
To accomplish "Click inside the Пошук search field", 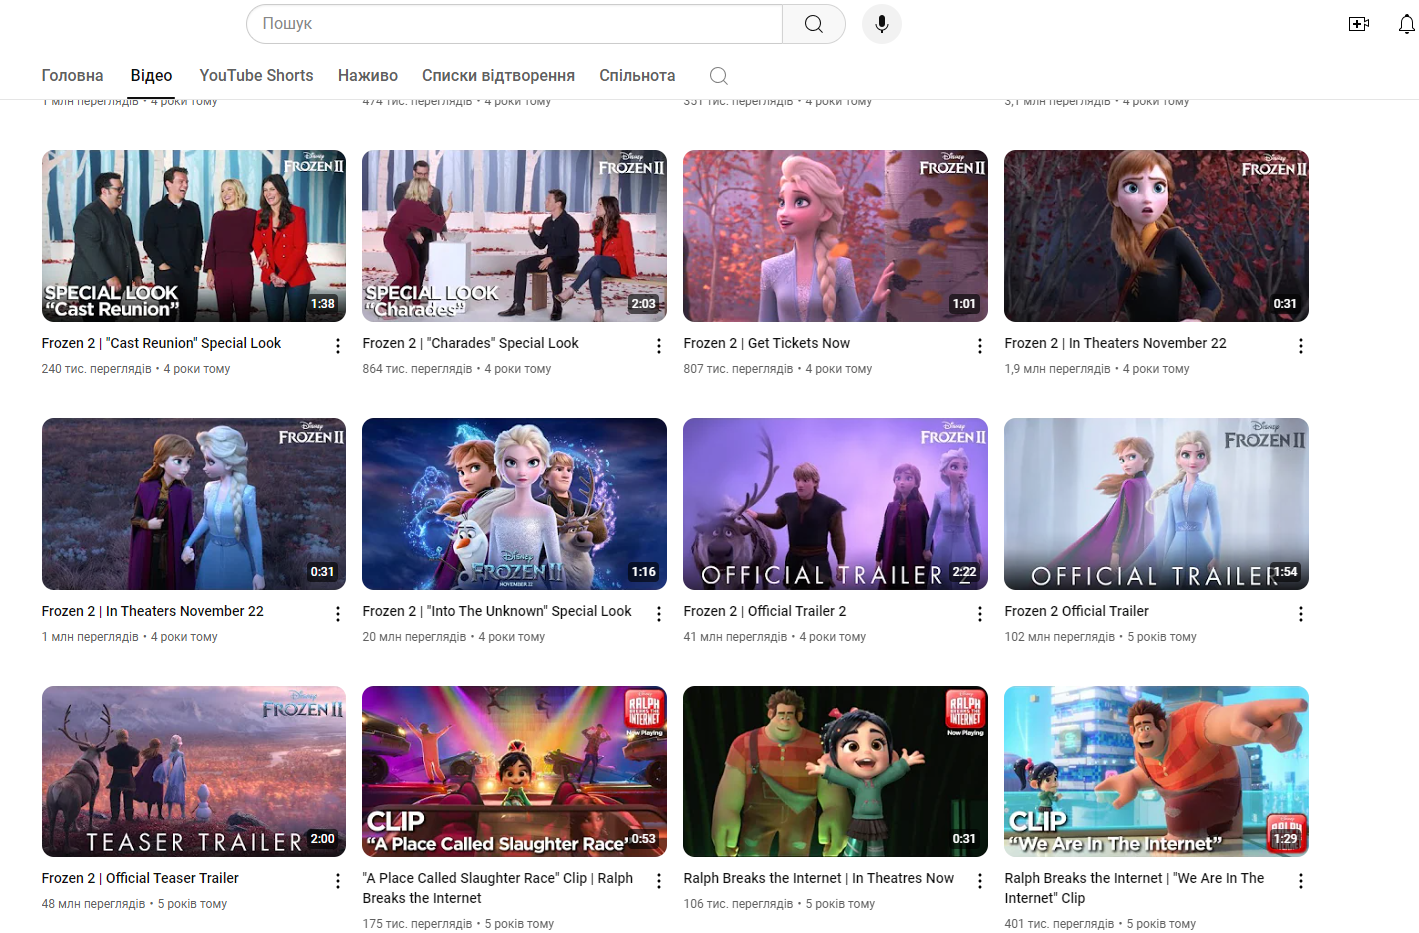I will [x=500, y=24].
